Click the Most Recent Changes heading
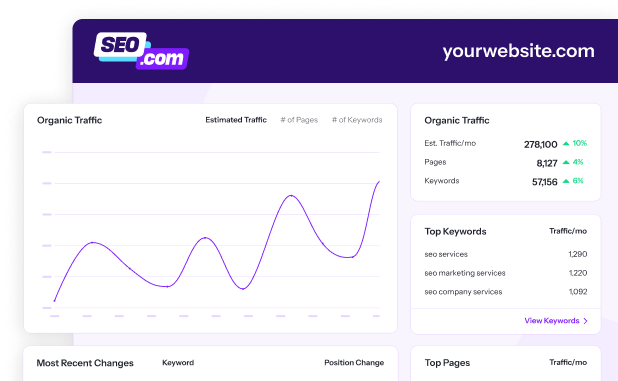618x381 pixels. click(85, 363)
